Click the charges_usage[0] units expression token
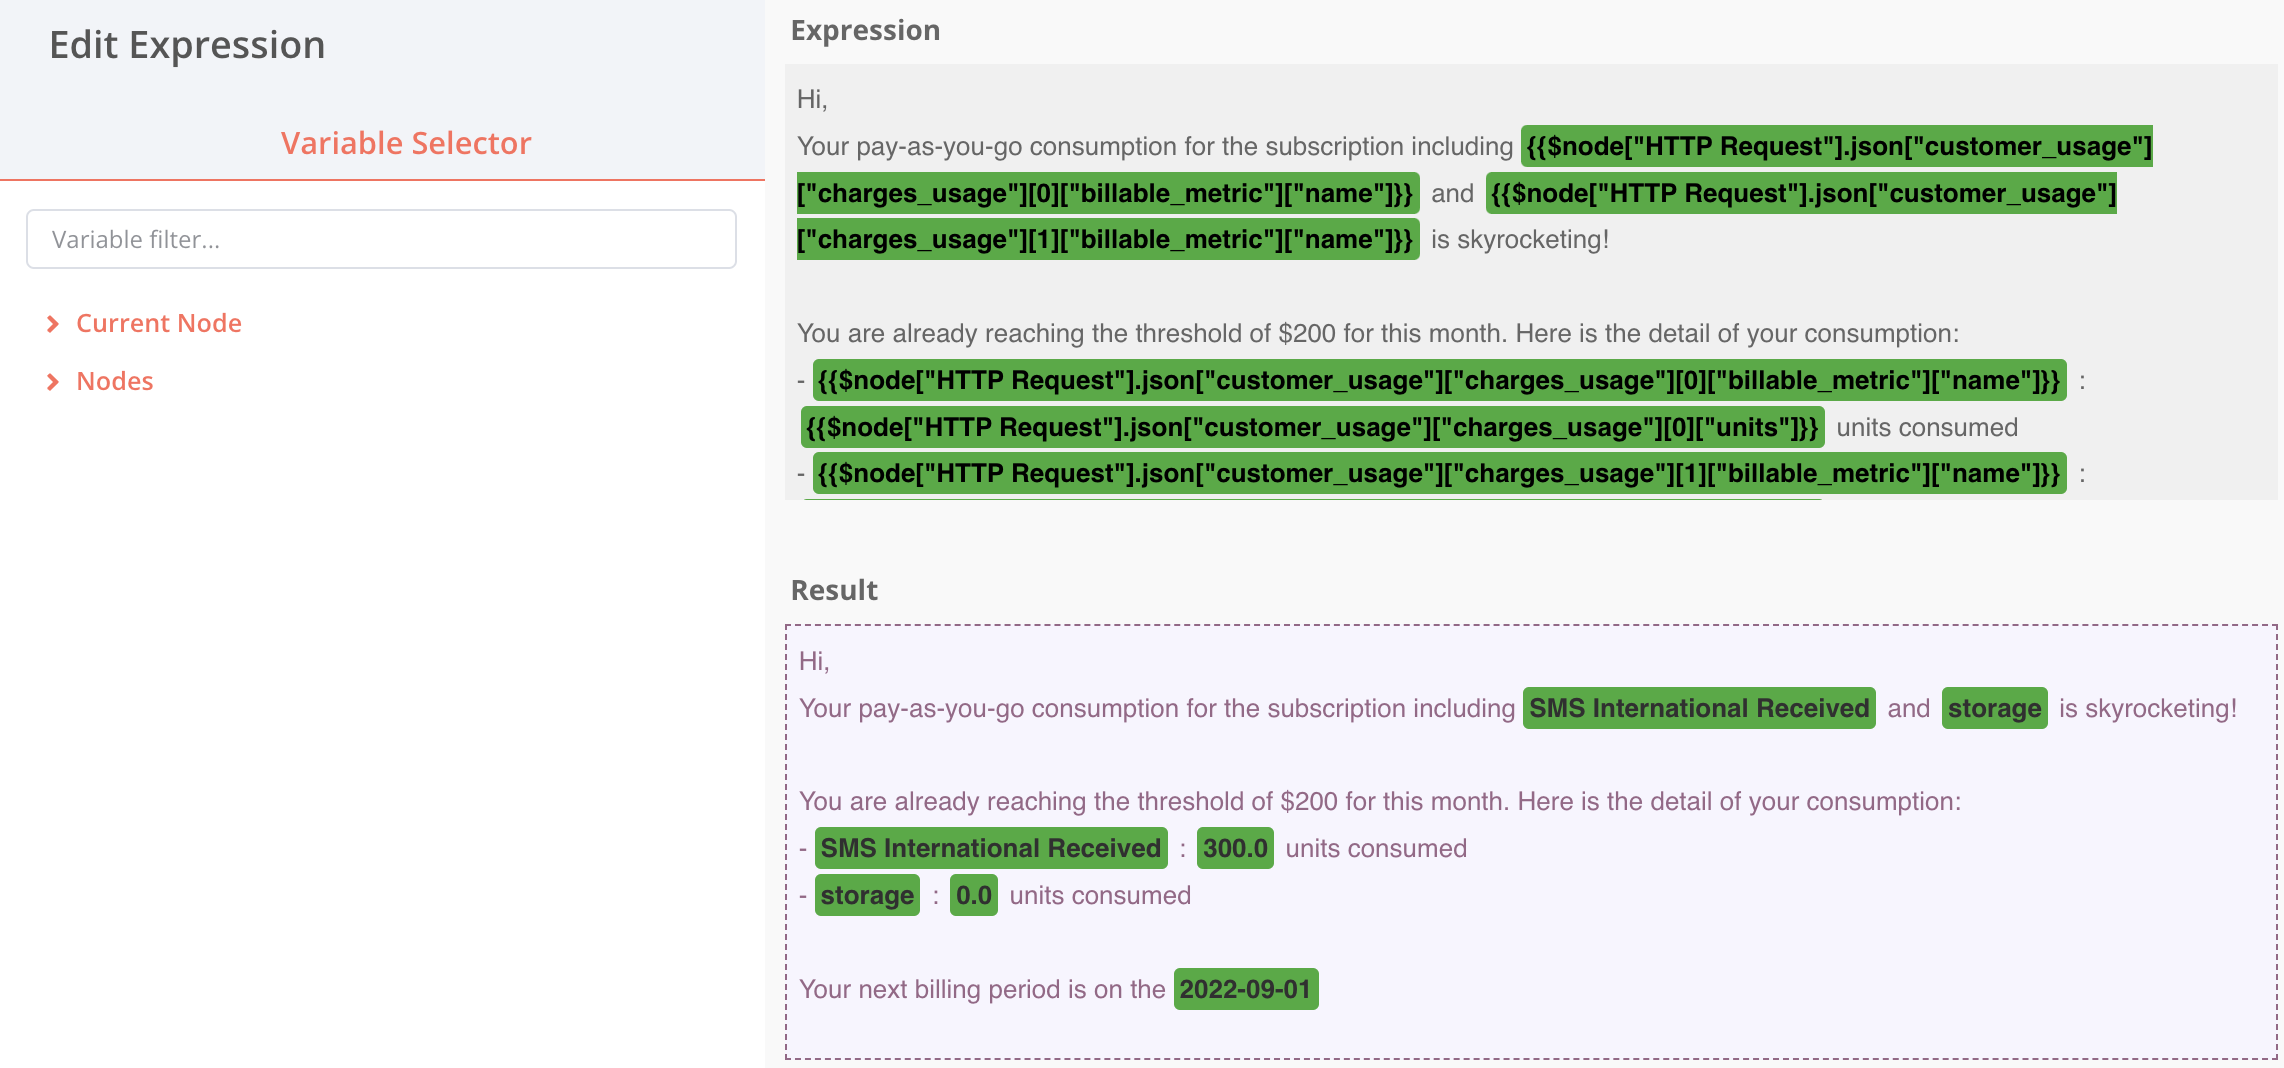This screenshot has height=1068, width=2284. coord(1312,427)
